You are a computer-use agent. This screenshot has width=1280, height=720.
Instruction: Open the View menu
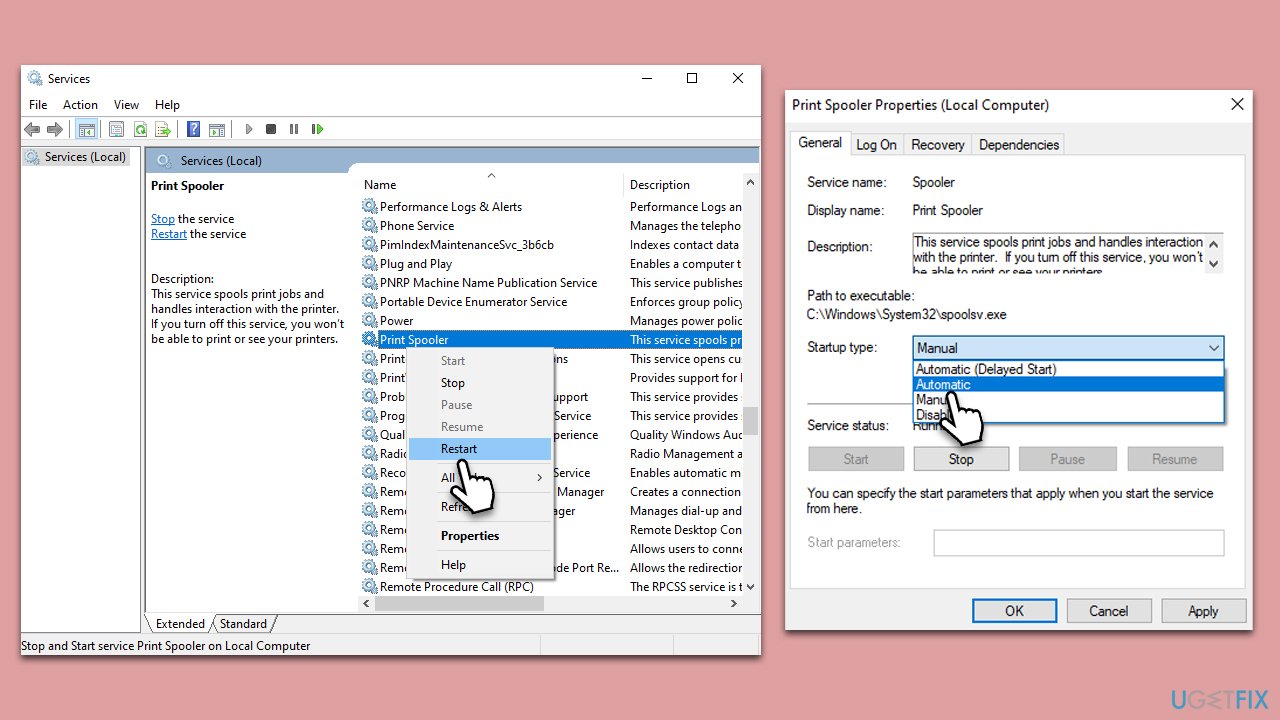coord(126,104)
